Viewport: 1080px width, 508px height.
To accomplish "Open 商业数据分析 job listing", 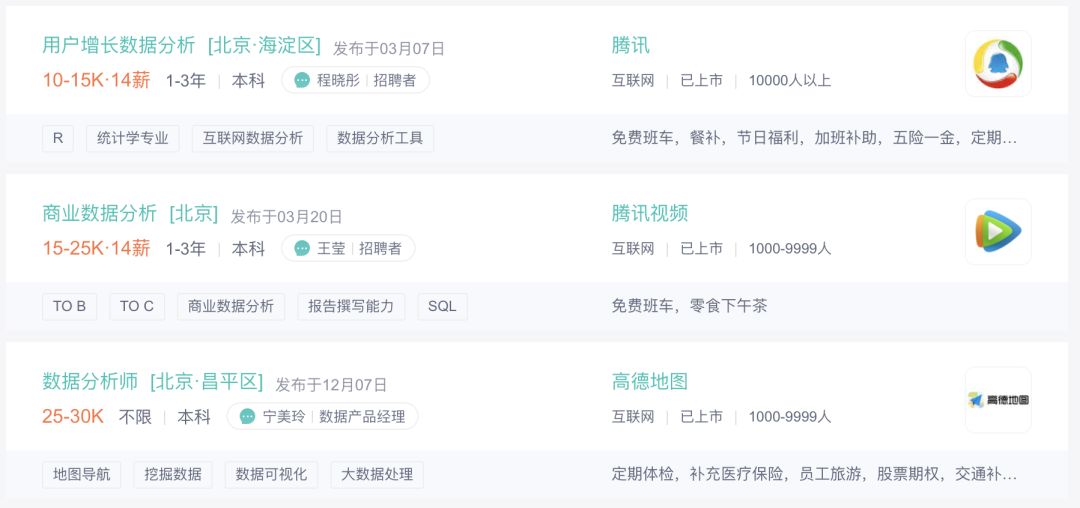I will tap(99, 214).
